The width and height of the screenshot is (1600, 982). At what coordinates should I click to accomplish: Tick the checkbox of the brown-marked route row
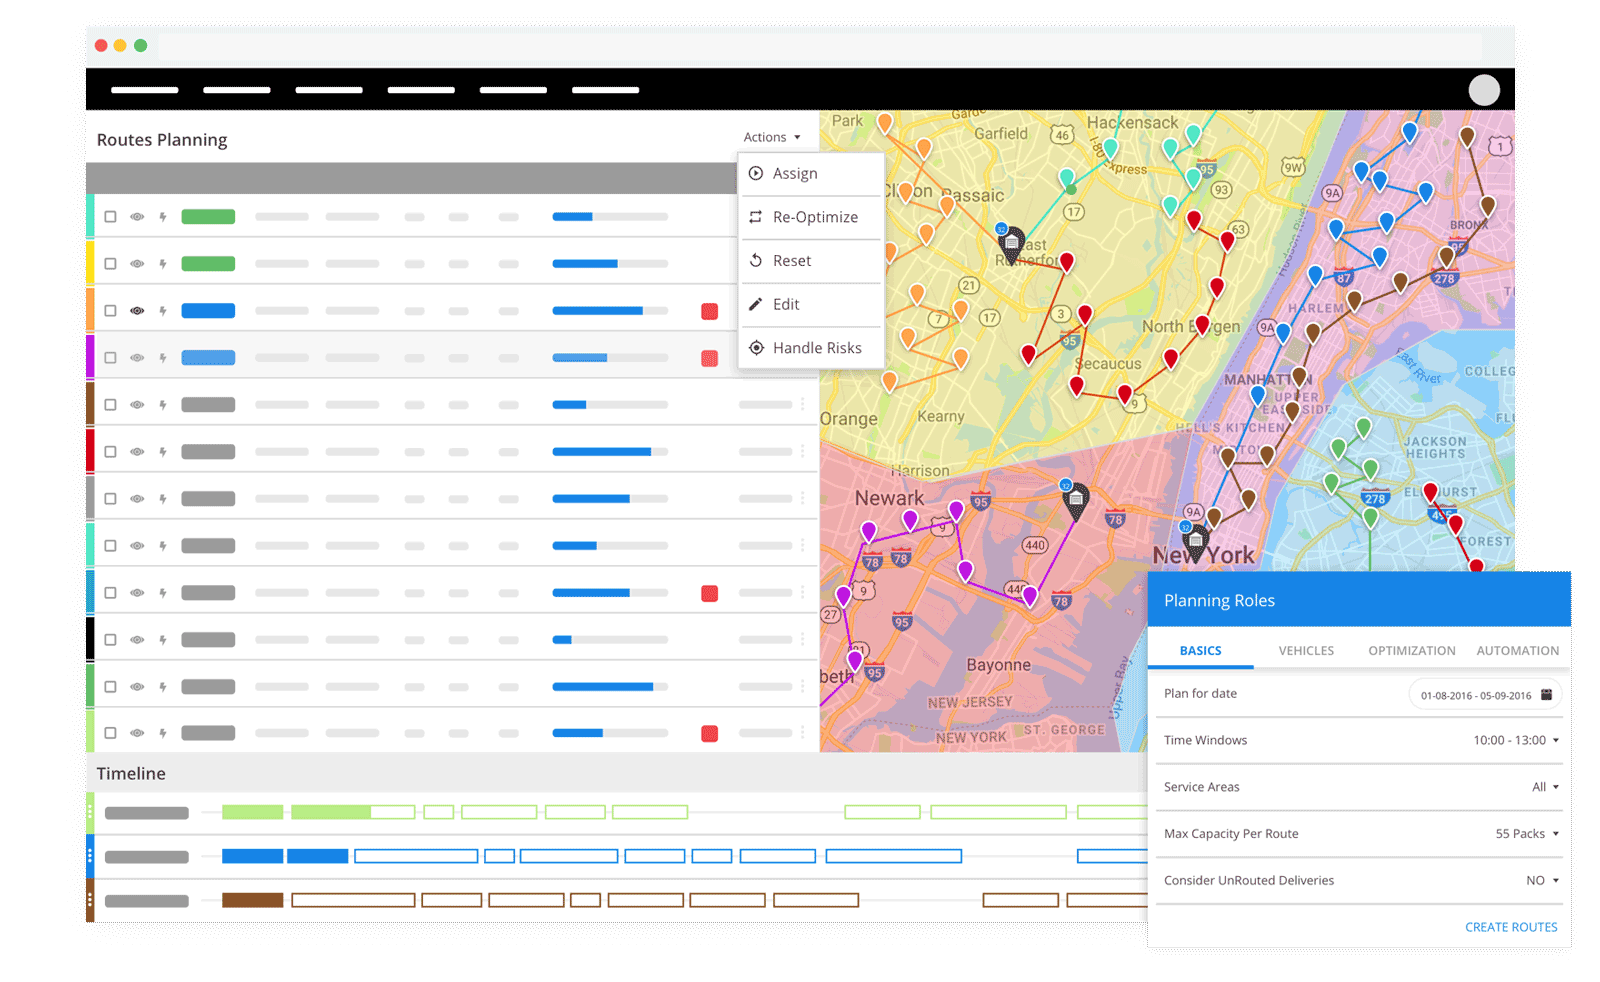pos(111,405)
